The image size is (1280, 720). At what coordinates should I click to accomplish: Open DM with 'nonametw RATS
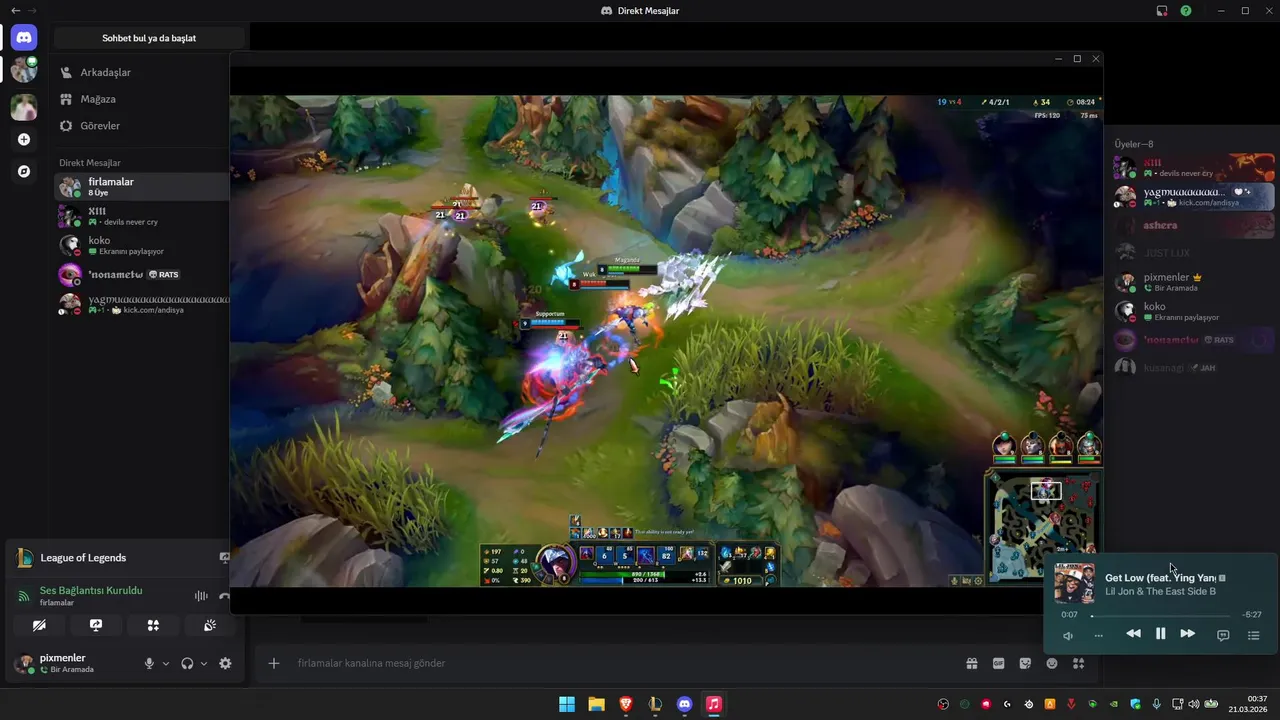click(141, 274)
